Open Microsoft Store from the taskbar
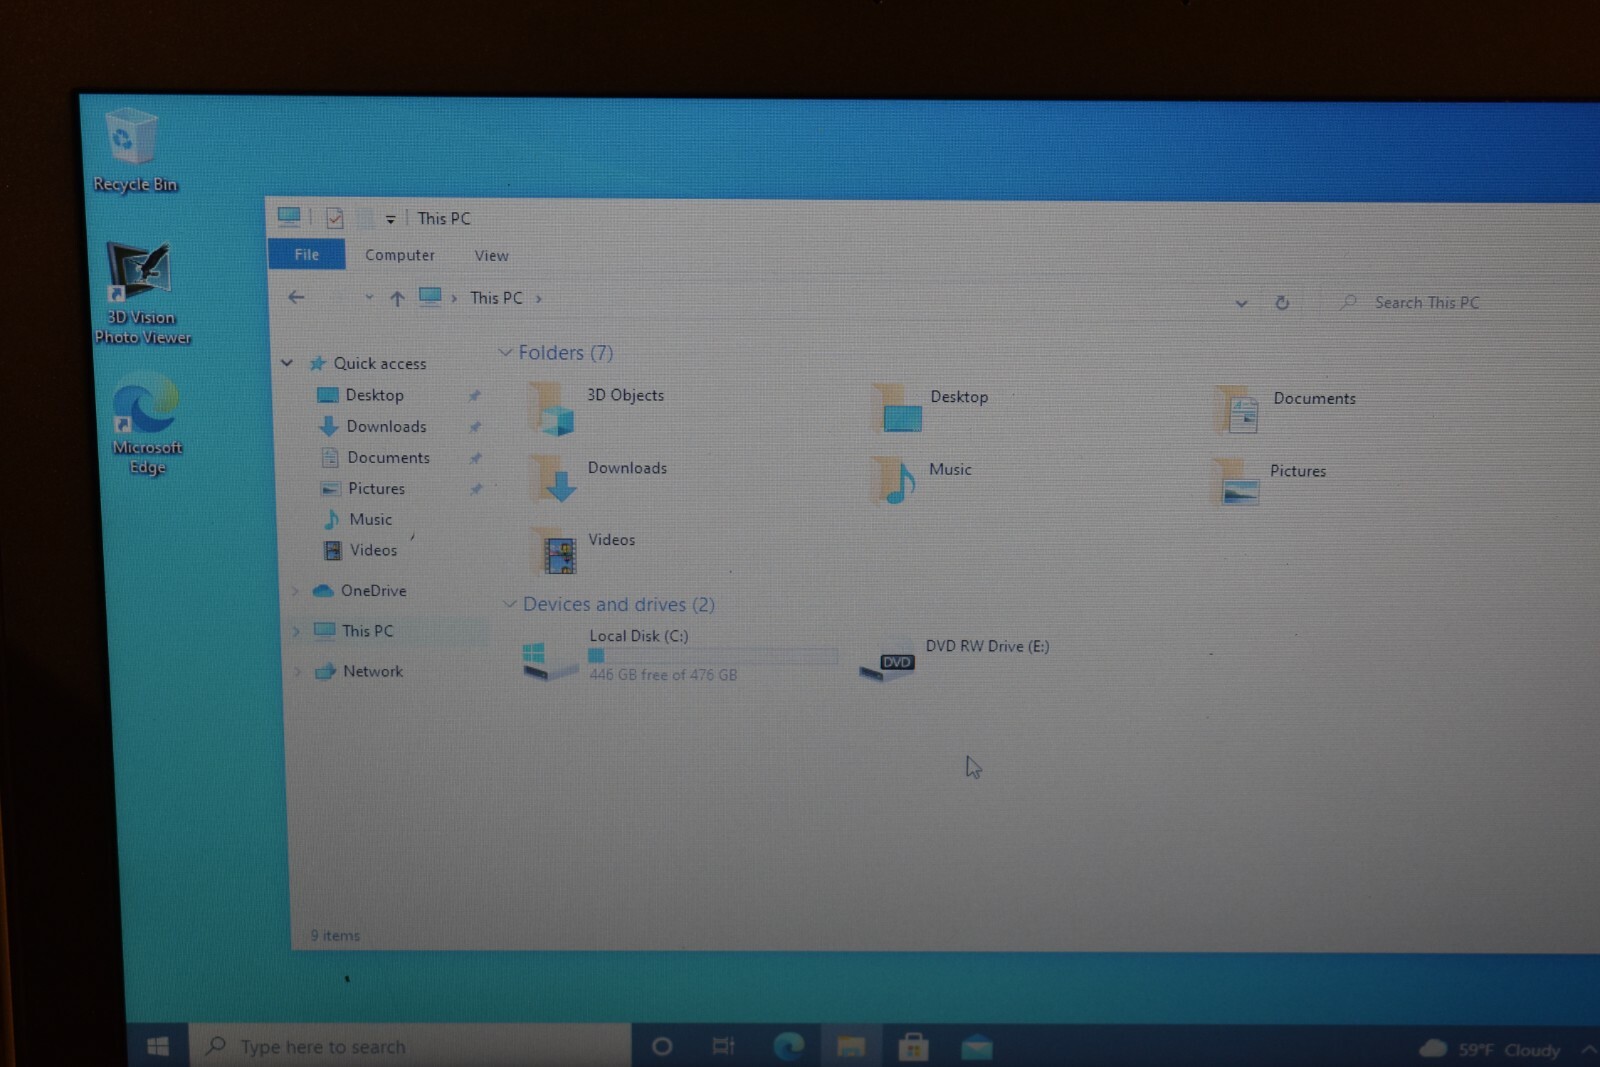This screenshot has height=1067, width=1600. tap(913, 1048)
